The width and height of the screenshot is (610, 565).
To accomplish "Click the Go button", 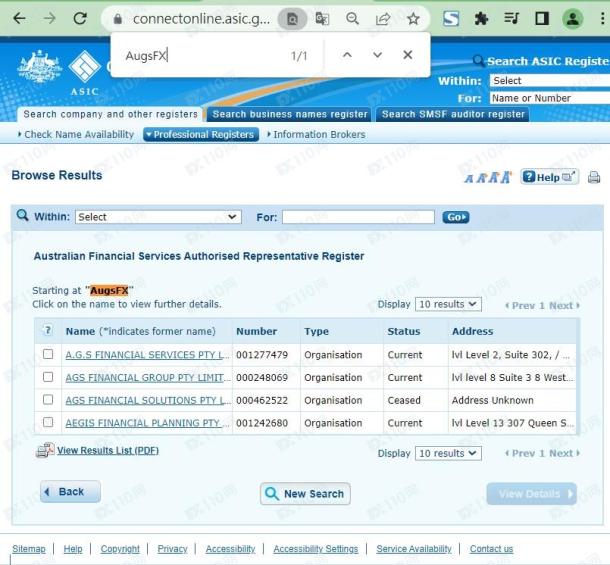I will click(456, 217).
